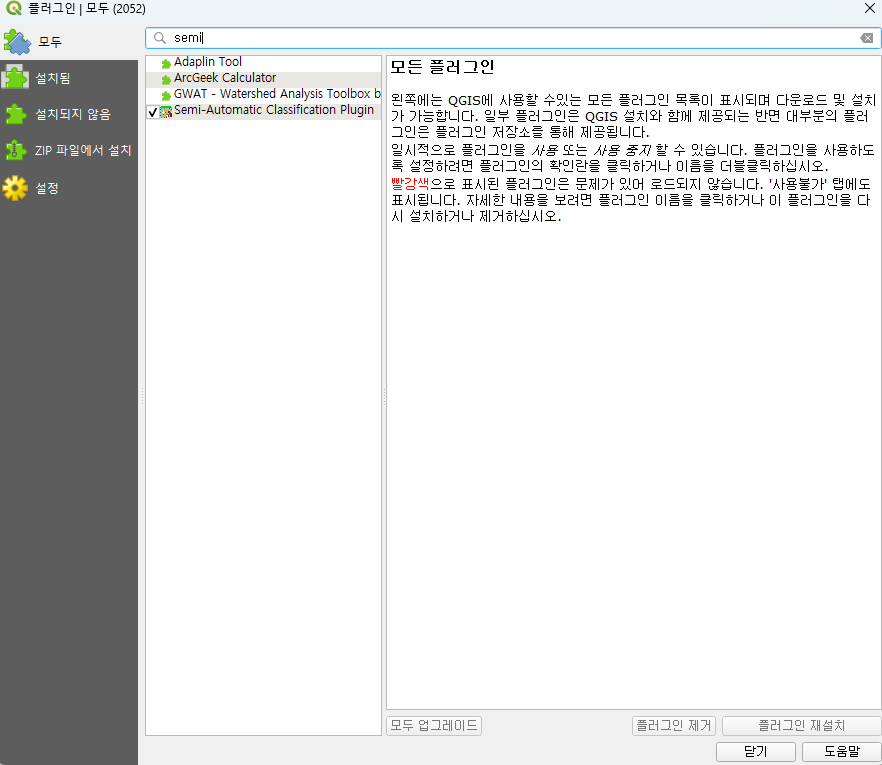Image resolution: width=882 pixels, height=765 pixels.
Task: Click the red 빨강색 text in description
Action: pos(410,183)
